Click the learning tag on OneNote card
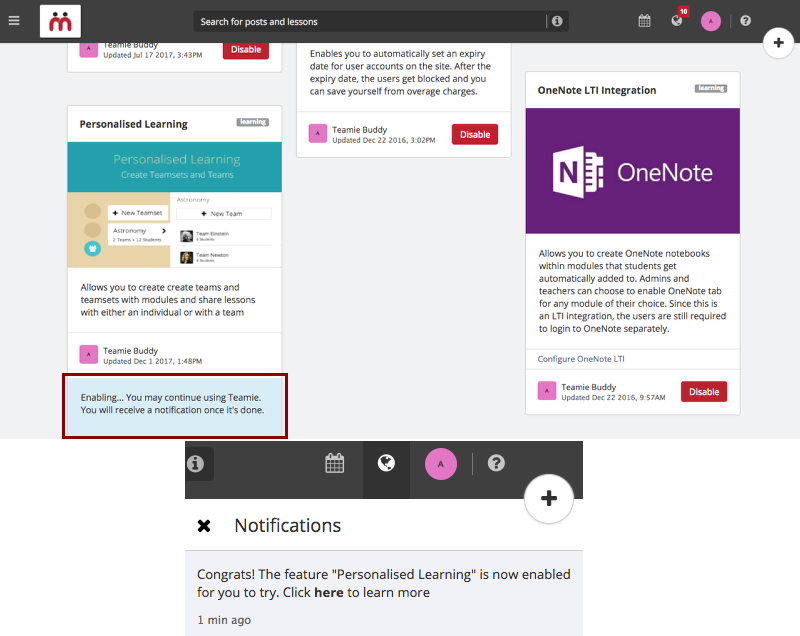Image resolution: width=800 pixels, height=636 pixels. click(711, 88)
